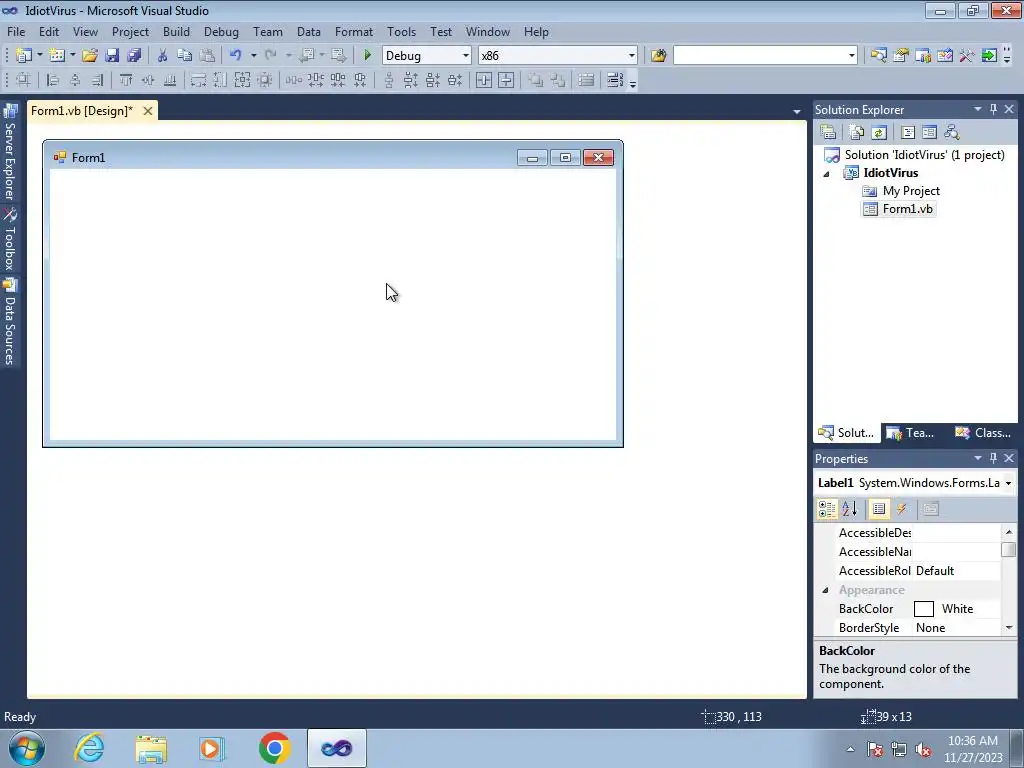Click the Center Vertically layout icon
This screenshot has width=1024, height=768.
click(x=506, y=80)
